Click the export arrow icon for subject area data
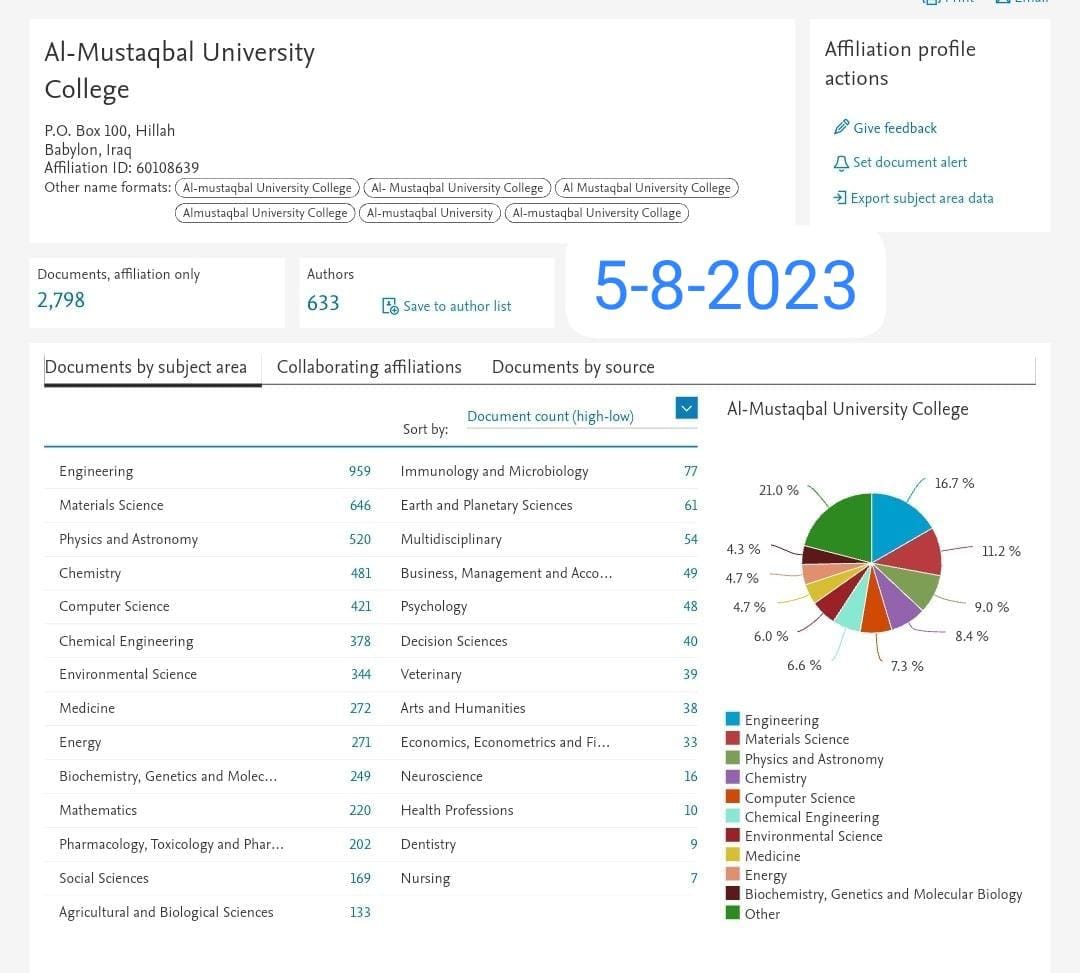1080x973 pixels. click(x=840, y=198)
